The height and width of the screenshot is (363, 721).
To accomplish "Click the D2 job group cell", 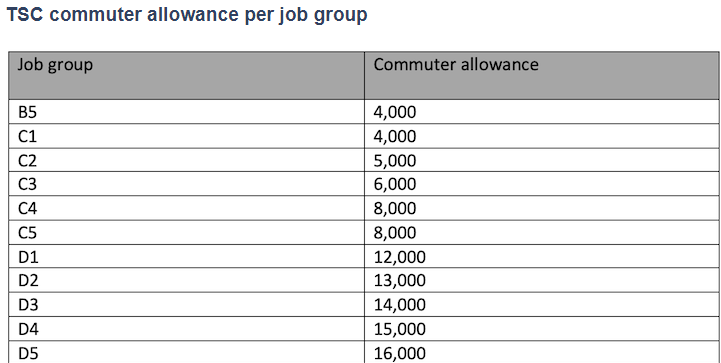I will click(x=186, y=280).
